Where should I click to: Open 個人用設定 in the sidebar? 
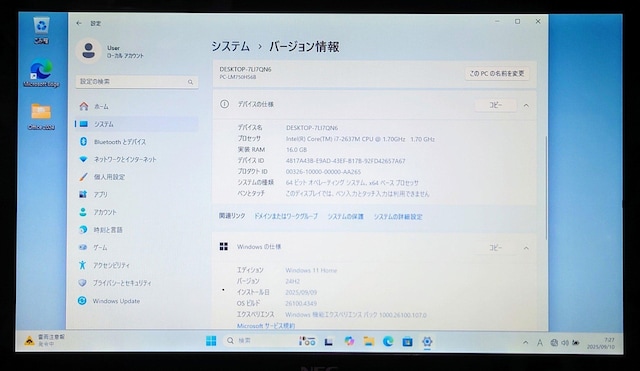(x=137, y=177)
